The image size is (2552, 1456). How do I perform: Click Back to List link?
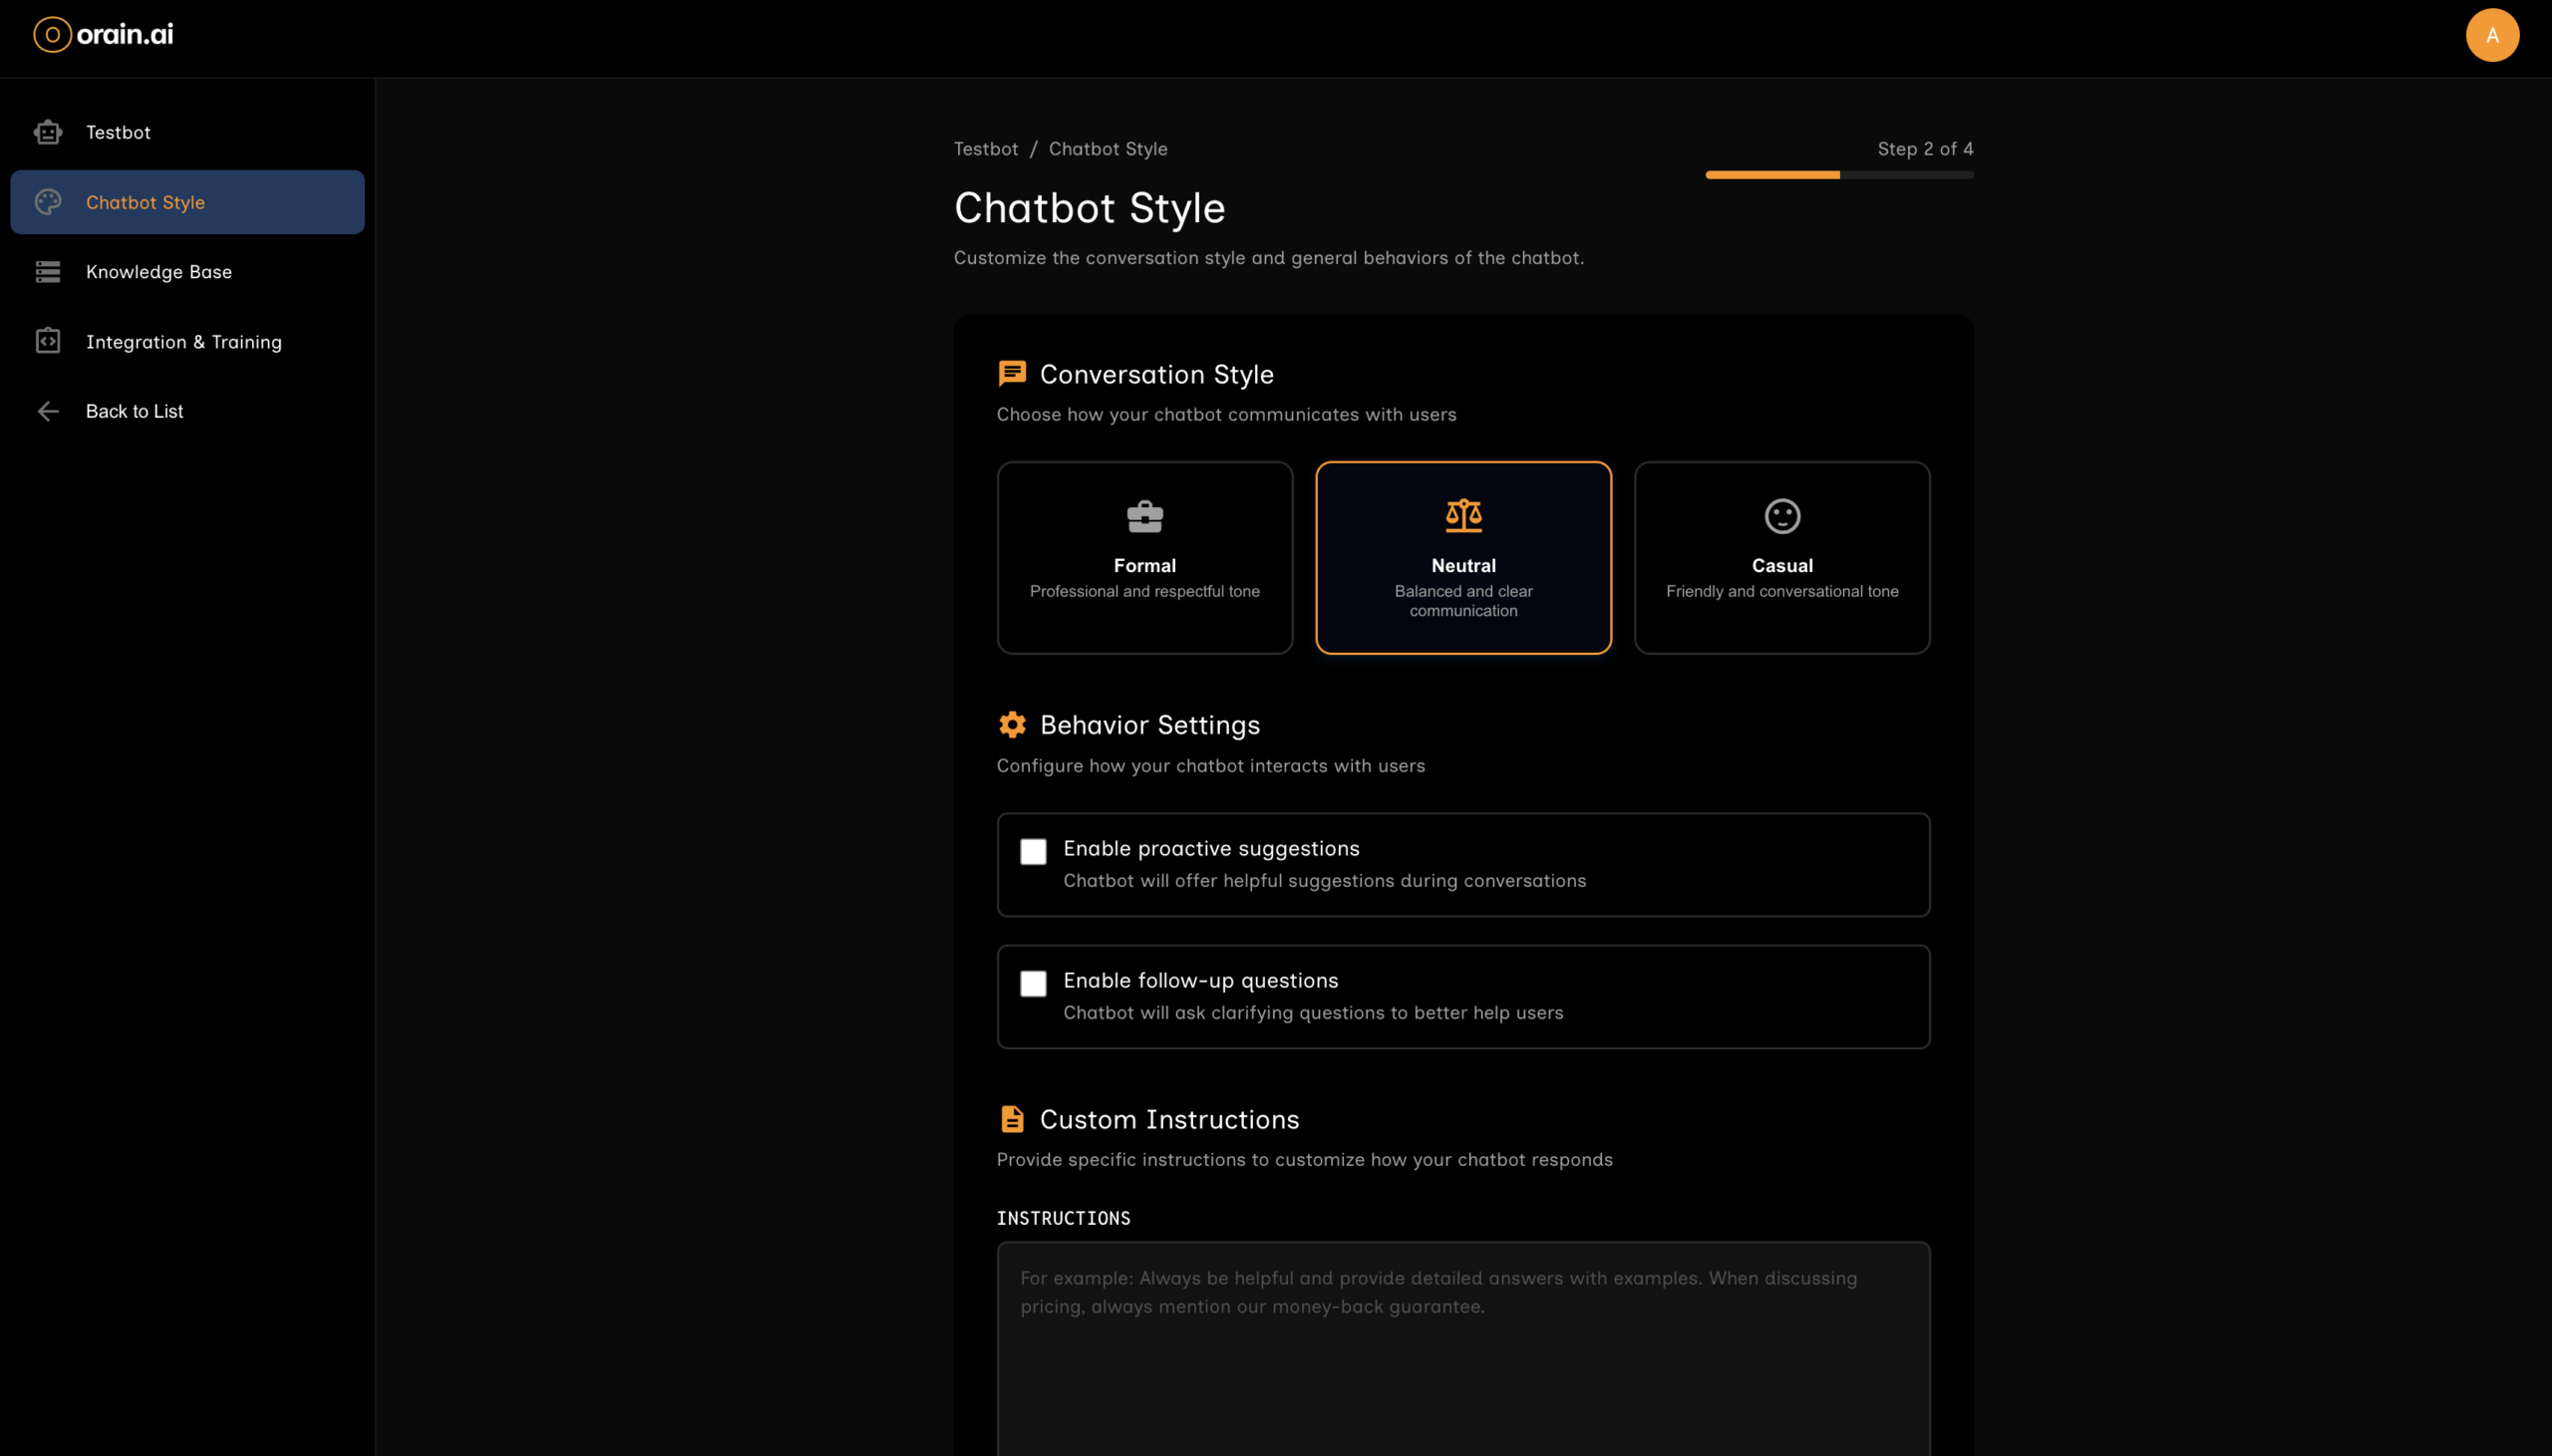[x=134, y=411]
